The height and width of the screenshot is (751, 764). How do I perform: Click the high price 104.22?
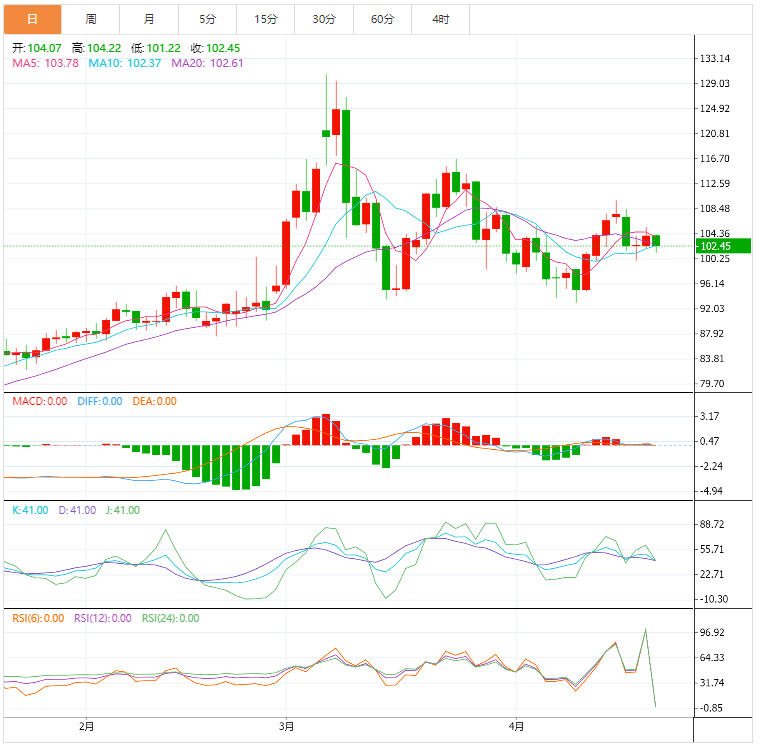click(x=104, y=48)
